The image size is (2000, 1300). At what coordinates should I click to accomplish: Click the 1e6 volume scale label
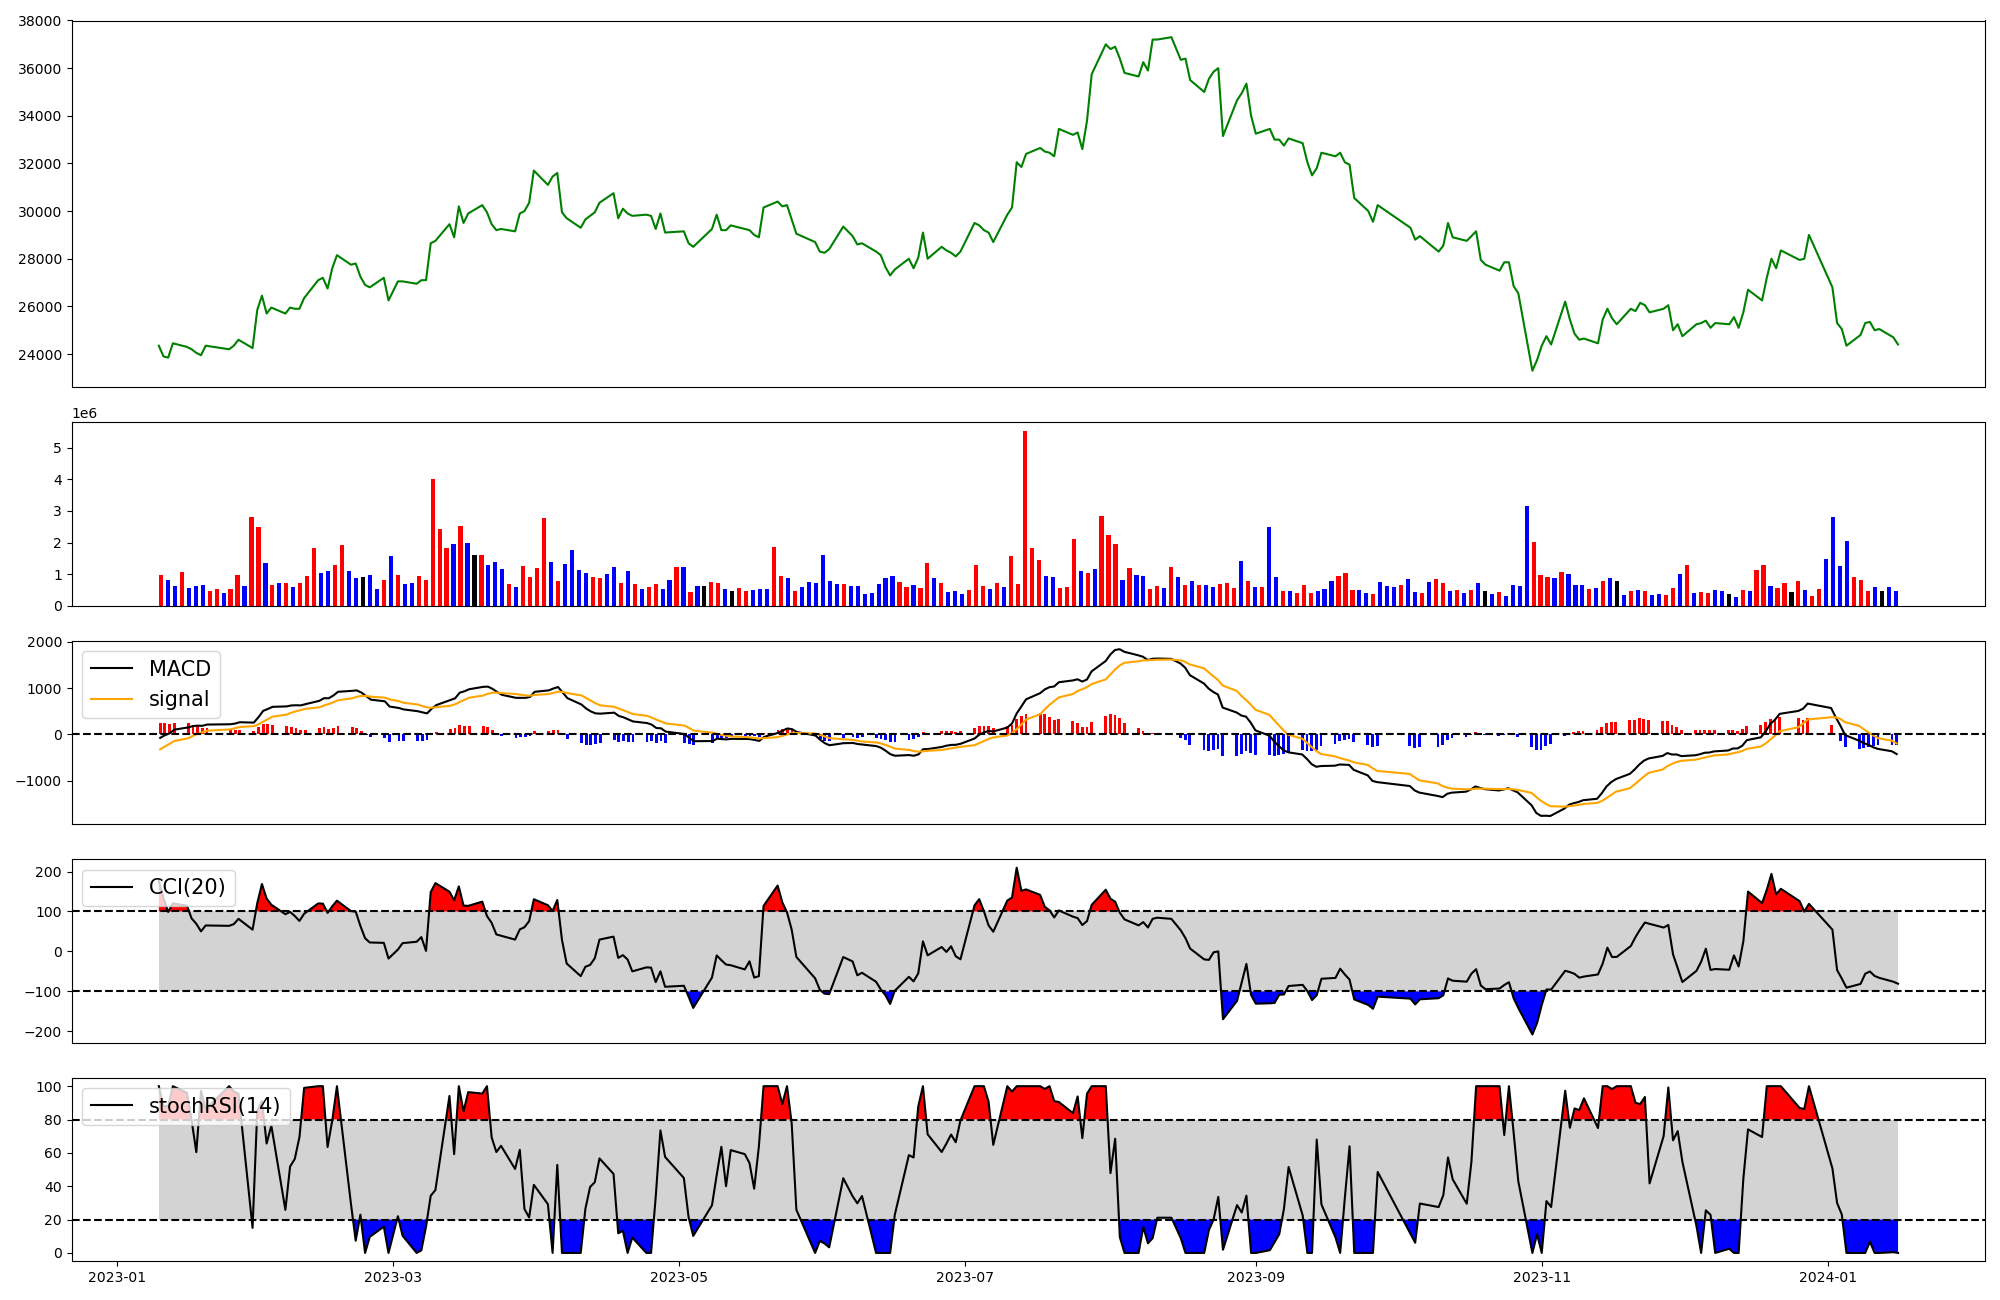pyautogui.click(x=84, y=414)
